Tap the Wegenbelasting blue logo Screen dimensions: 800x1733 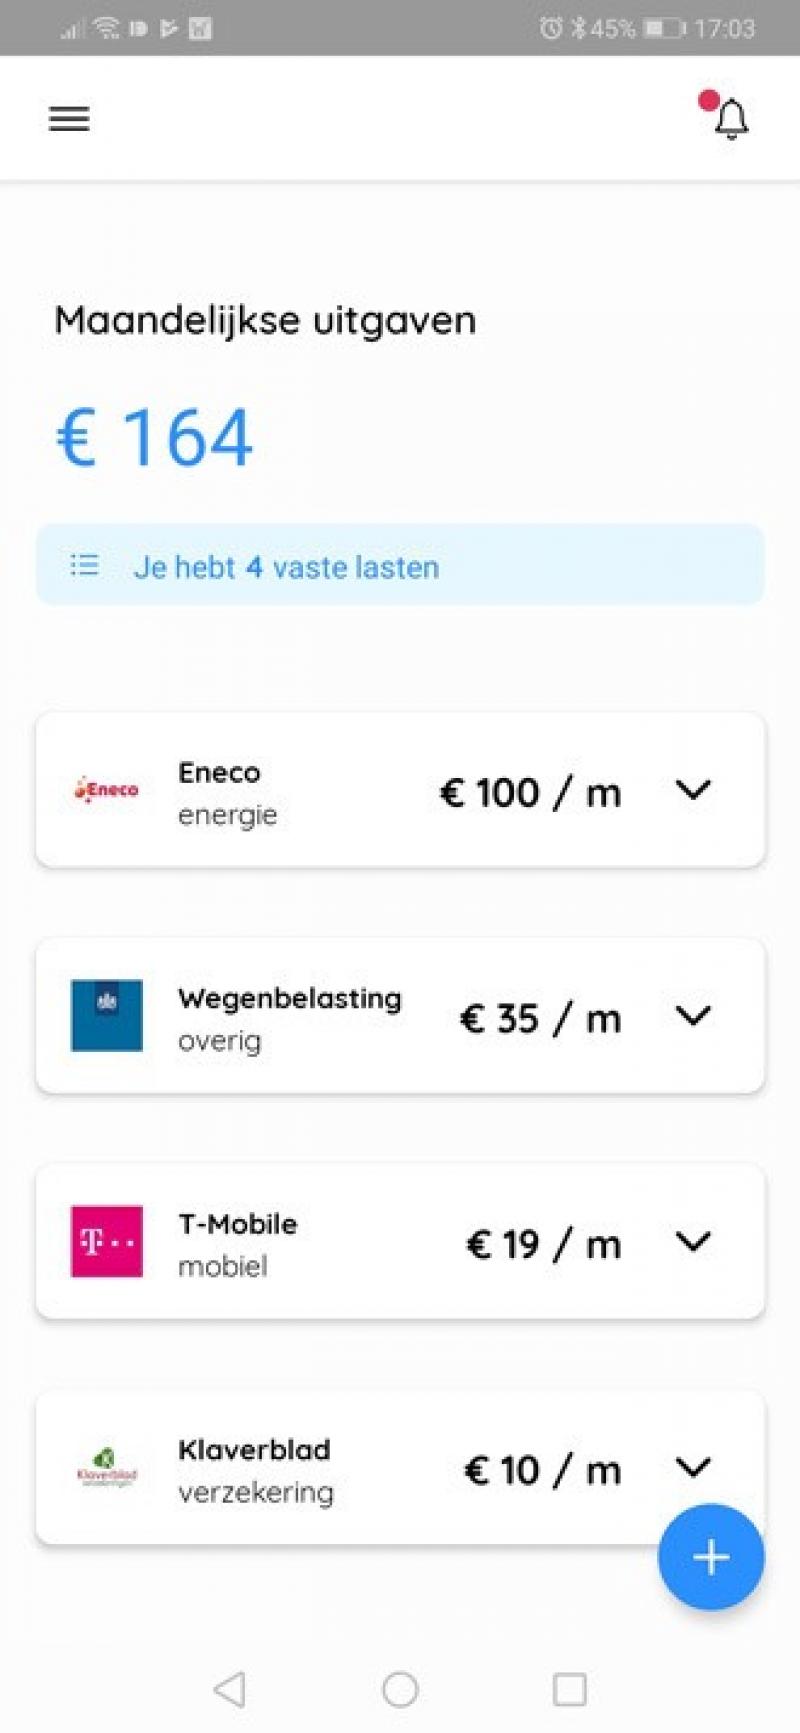click(x=106, y=1015)
